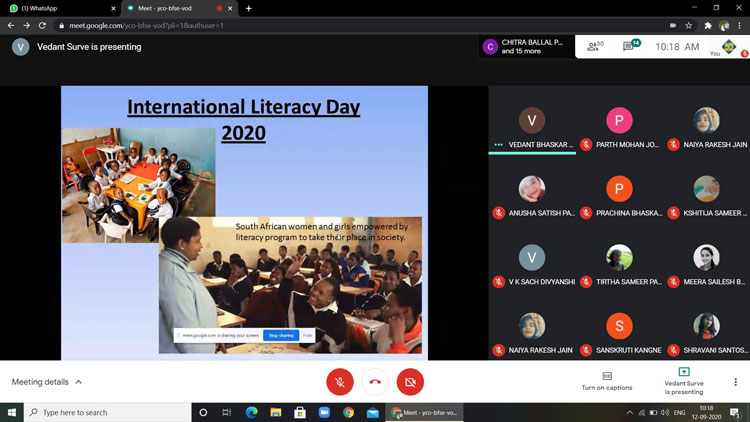Open the three-dot more options menu in Meet
The height and width of the screenshot is (422, 750).
click(735, 381)
